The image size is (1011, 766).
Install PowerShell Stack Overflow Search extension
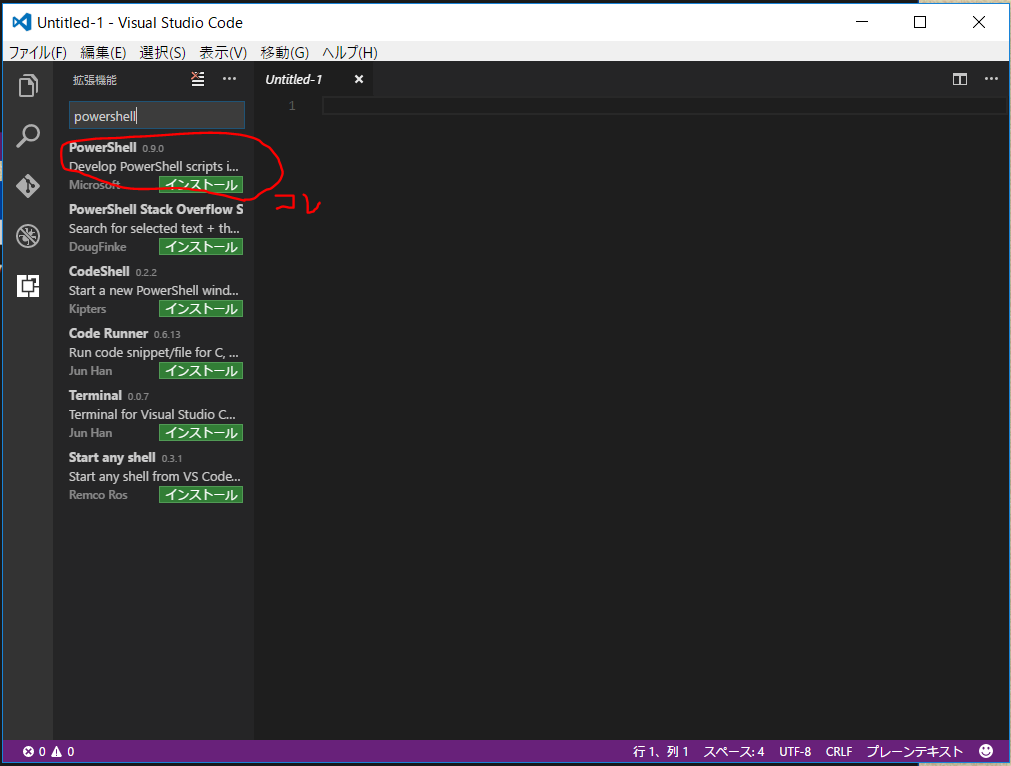[201, 246]
